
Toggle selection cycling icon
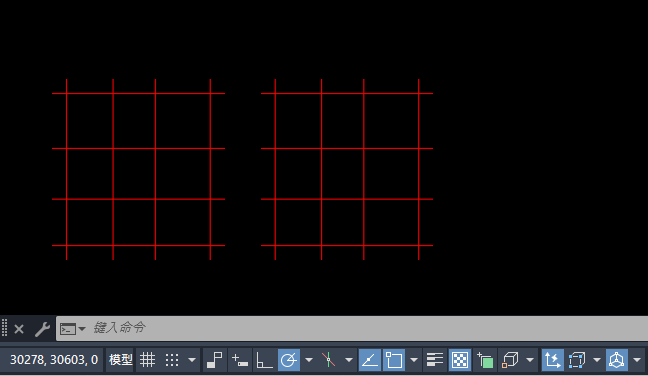coord(485,360)
